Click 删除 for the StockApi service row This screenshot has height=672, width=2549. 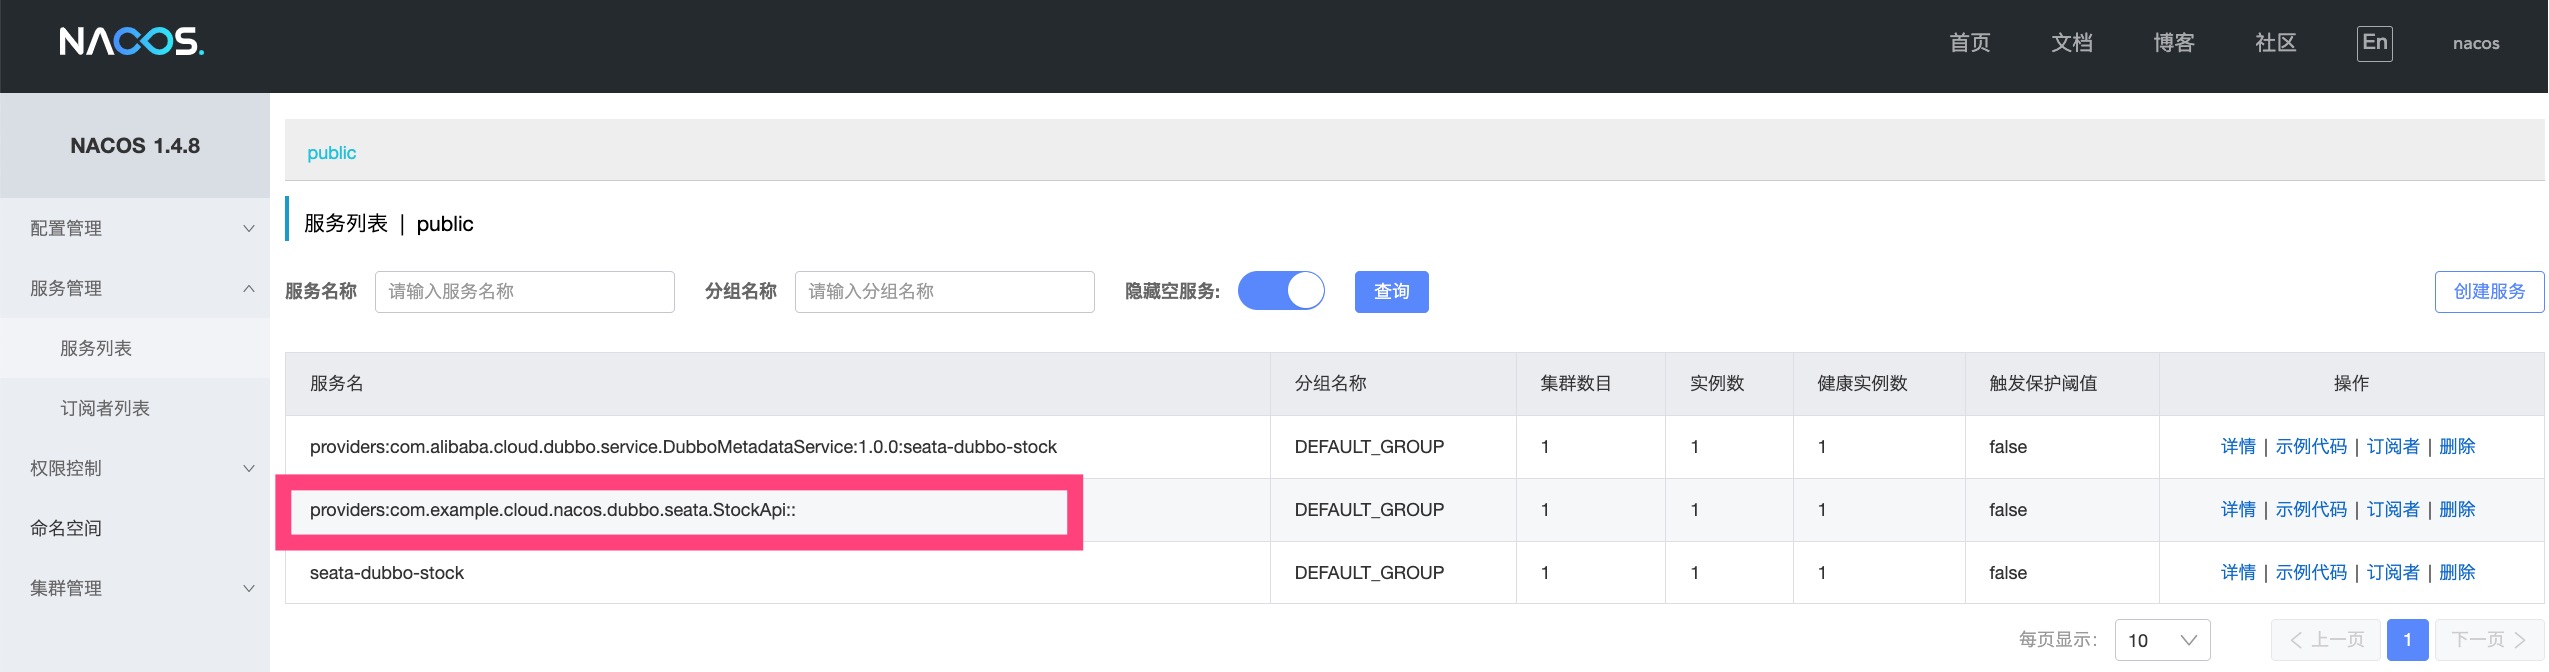(2457, 509)
